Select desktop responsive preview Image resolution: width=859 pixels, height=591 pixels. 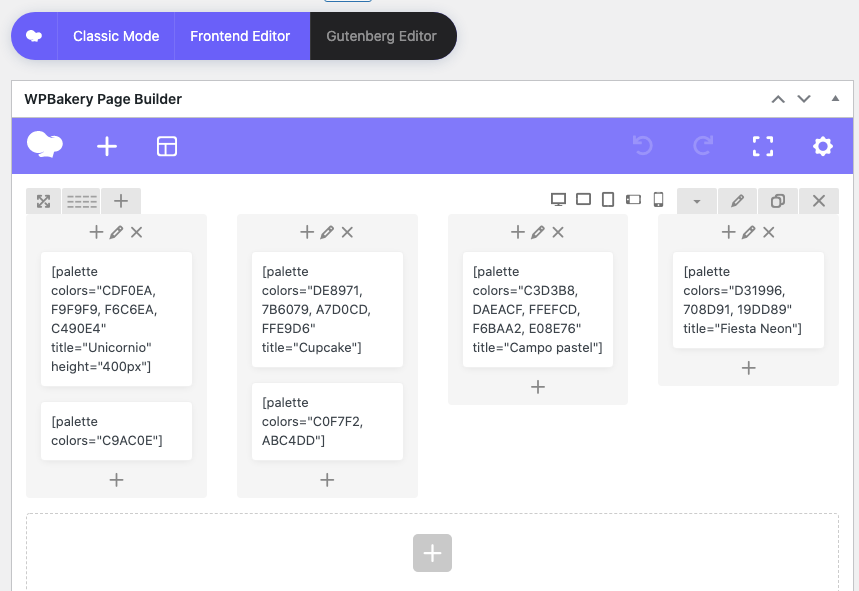point(558,199)
